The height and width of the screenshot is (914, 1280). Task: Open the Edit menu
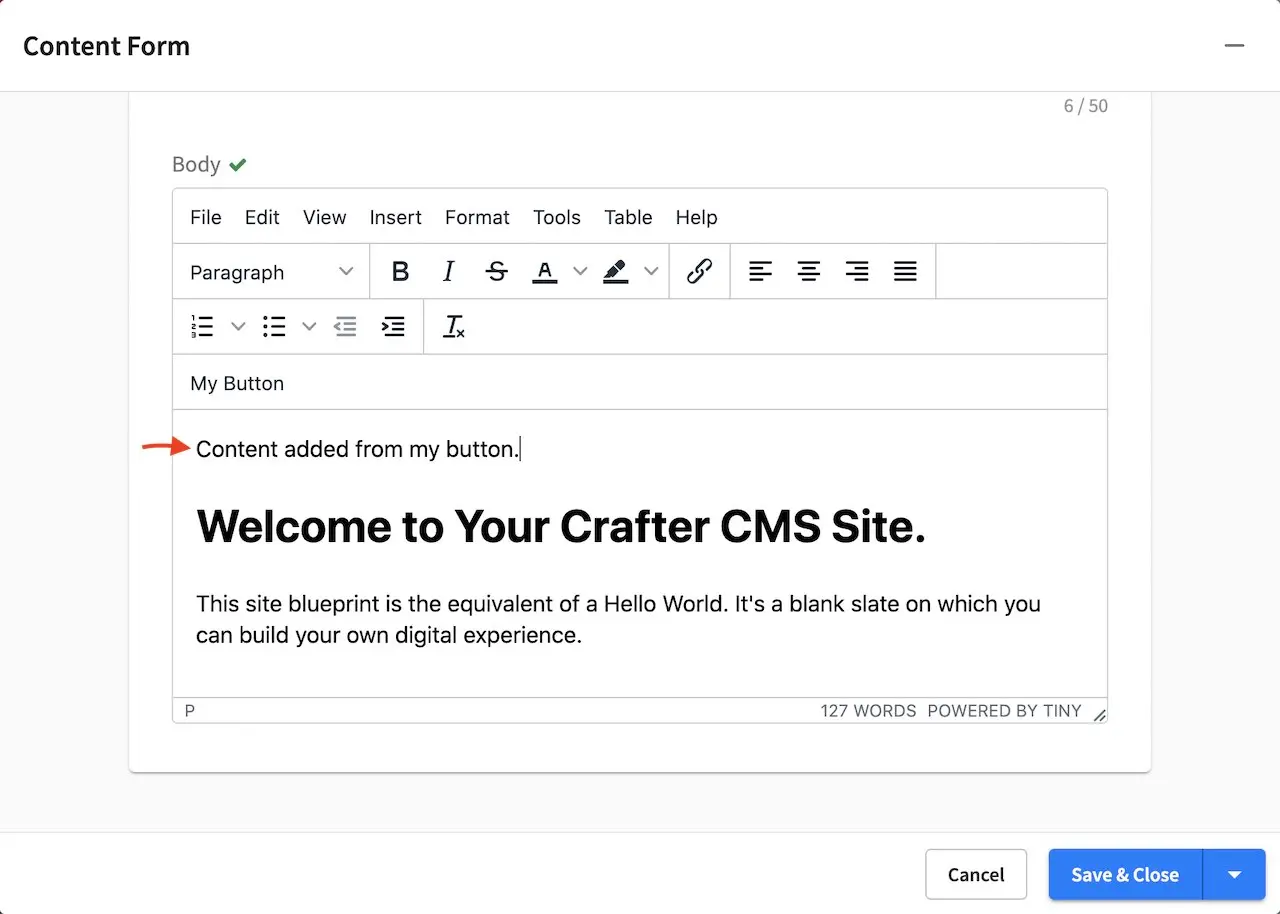[x=262, y=217]
